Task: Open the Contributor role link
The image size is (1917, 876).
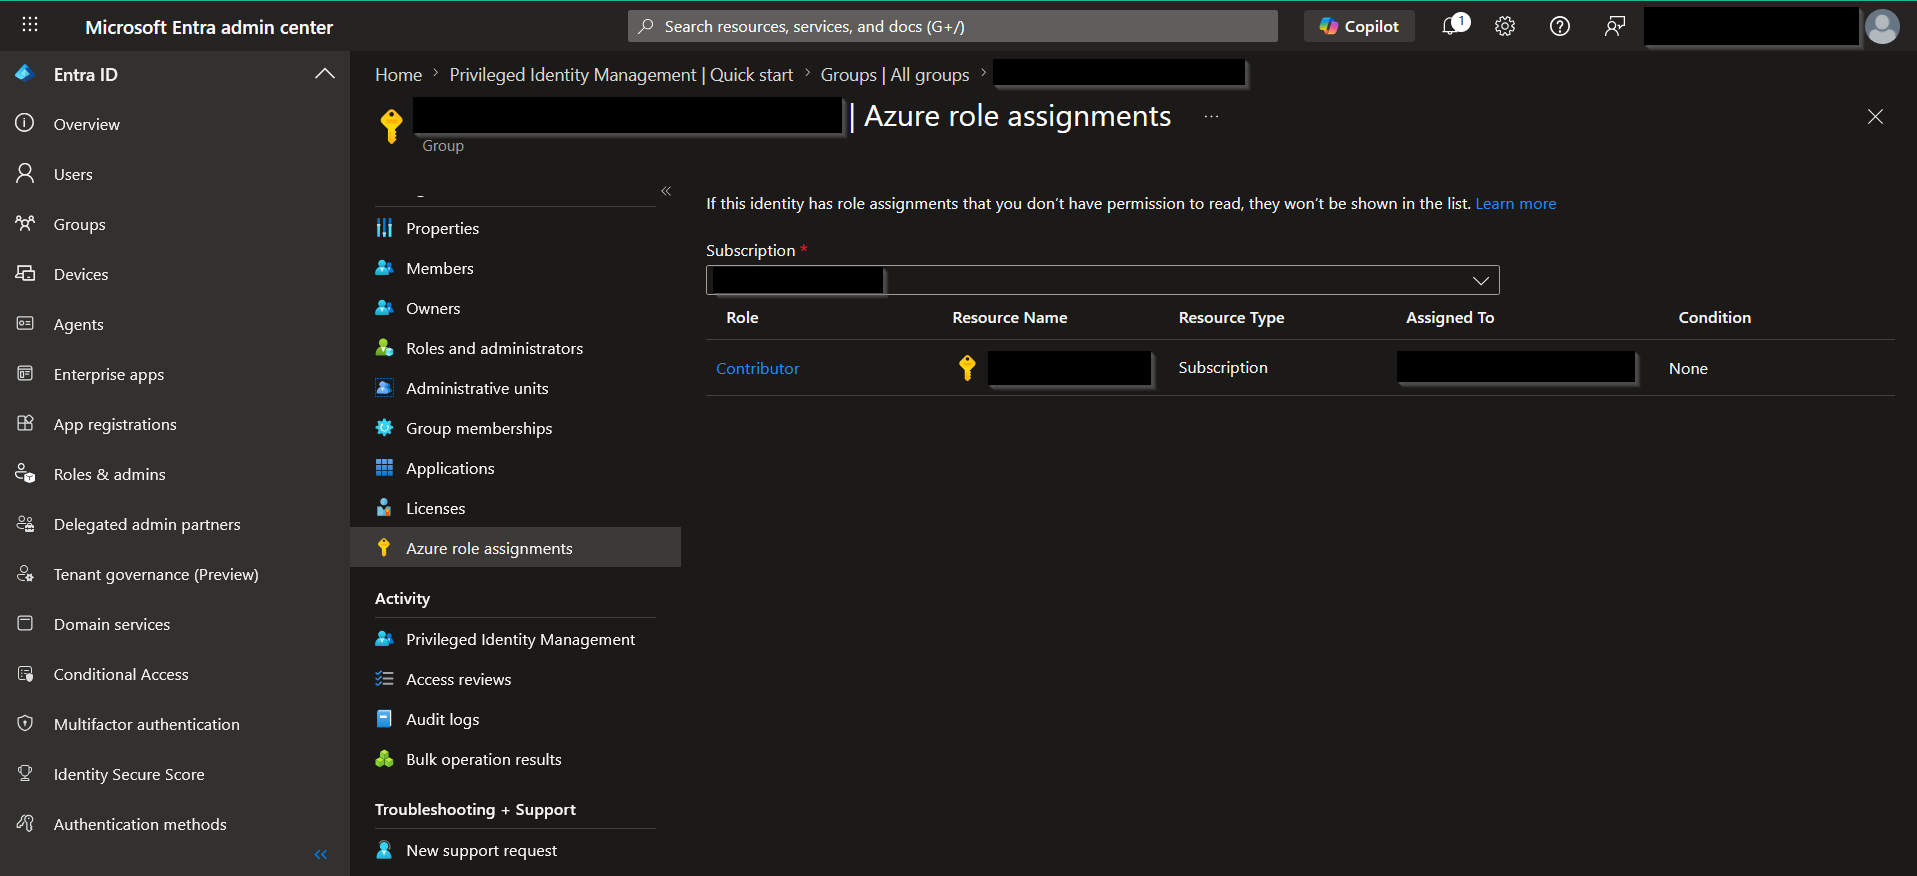Action: click(757, 368)
